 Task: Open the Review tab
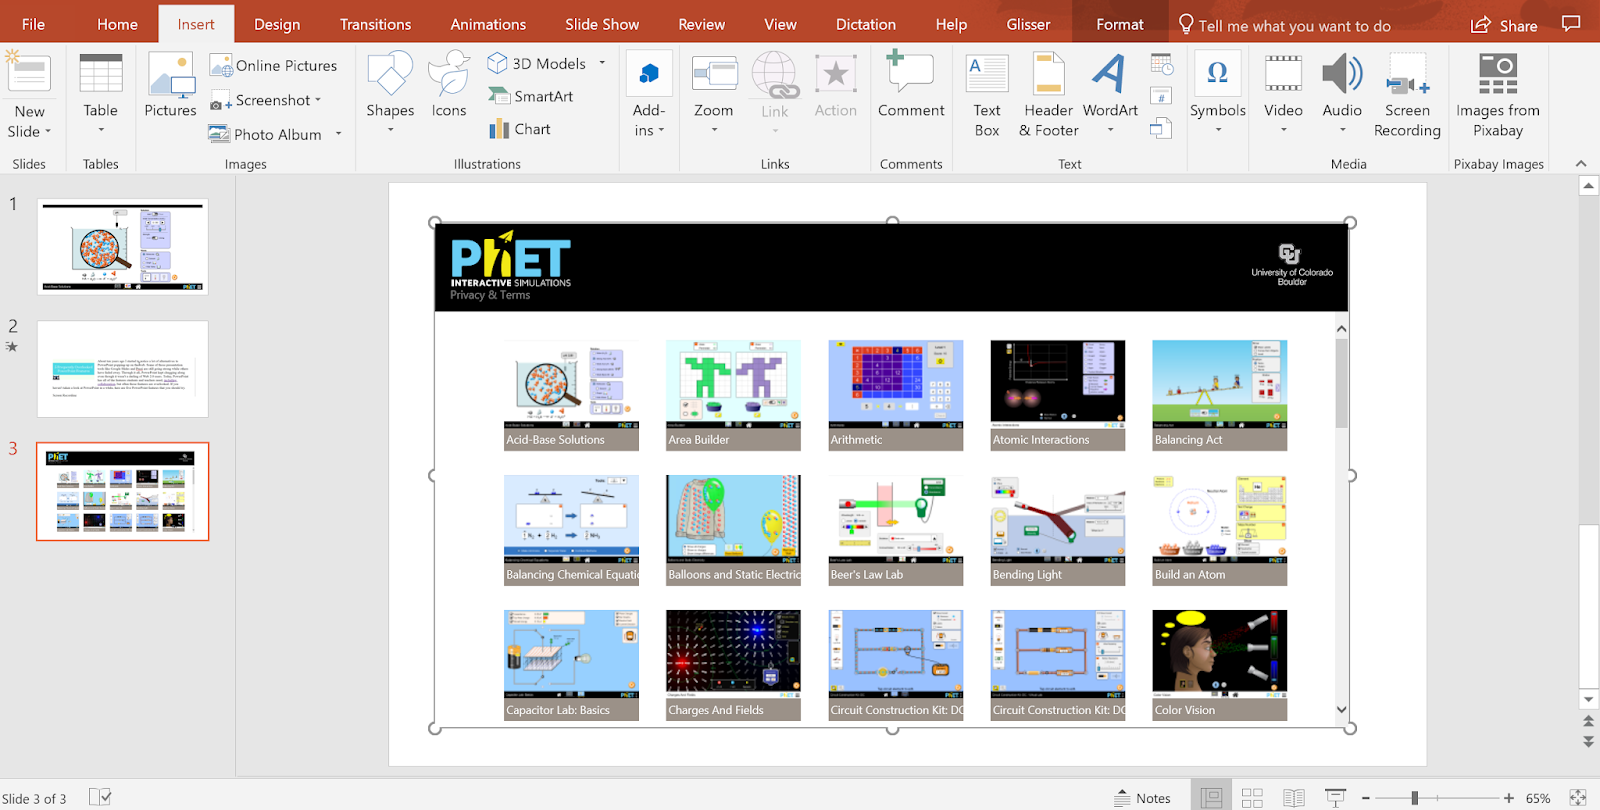(702, 24)
